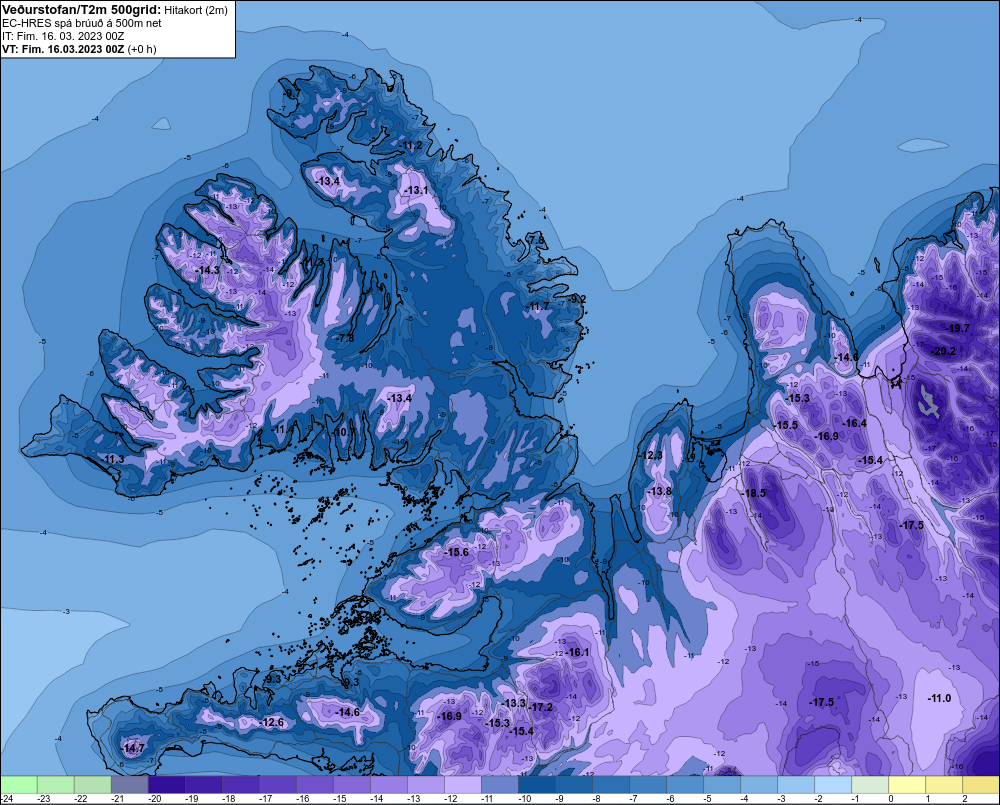Click the -11.3 temperature value

click(113, 459)
